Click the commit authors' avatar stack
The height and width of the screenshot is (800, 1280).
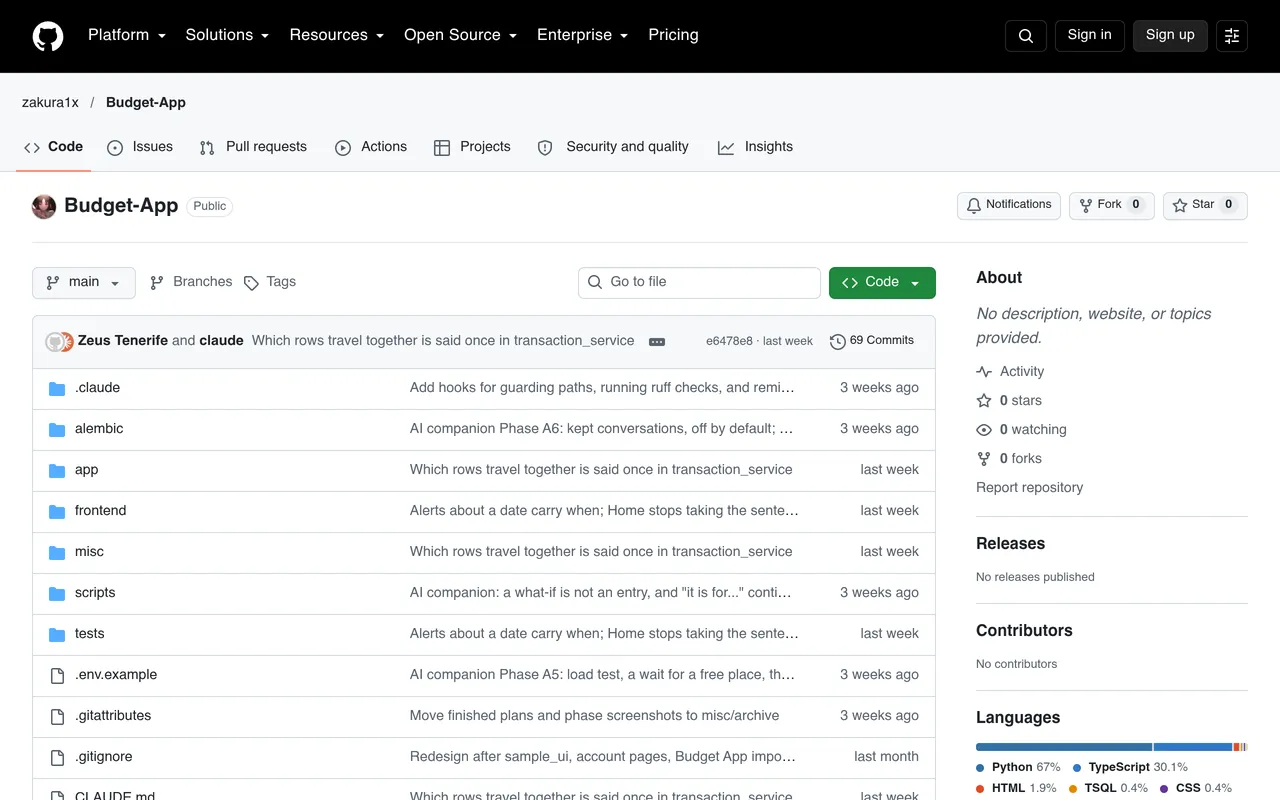click(x=60, y=341)
